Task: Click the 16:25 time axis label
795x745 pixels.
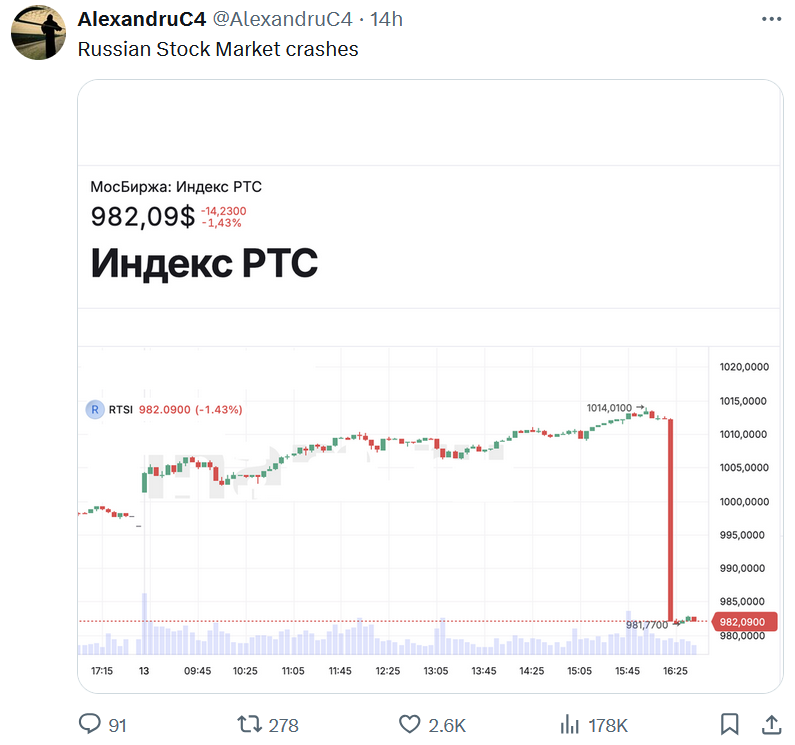Action: pos(675,670)
